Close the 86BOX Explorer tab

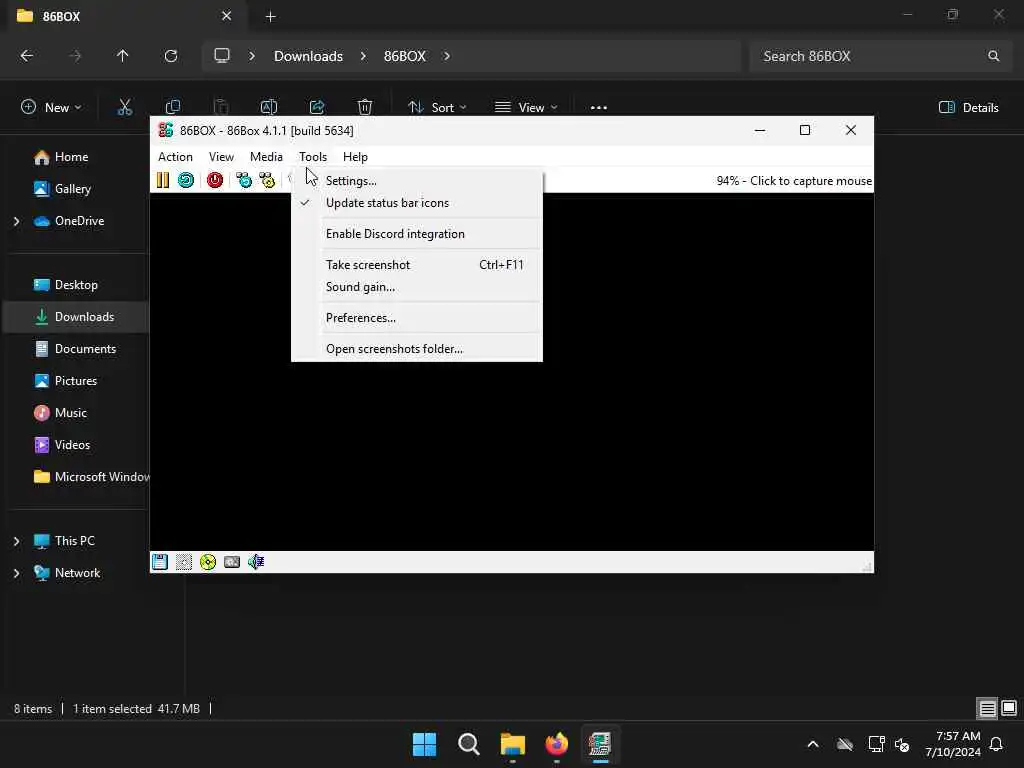[x=226, y=16]
